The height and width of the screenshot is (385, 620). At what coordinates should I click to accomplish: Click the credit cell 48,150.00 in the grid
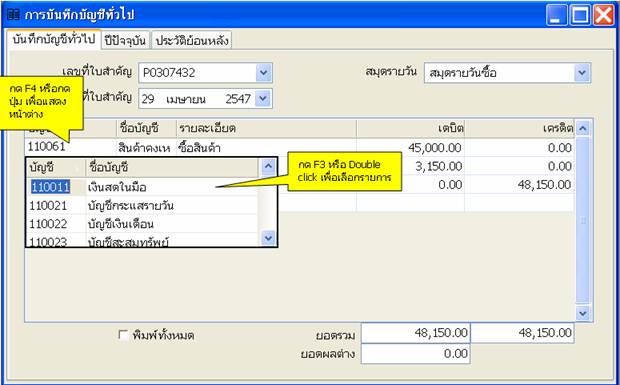point(519,185)
